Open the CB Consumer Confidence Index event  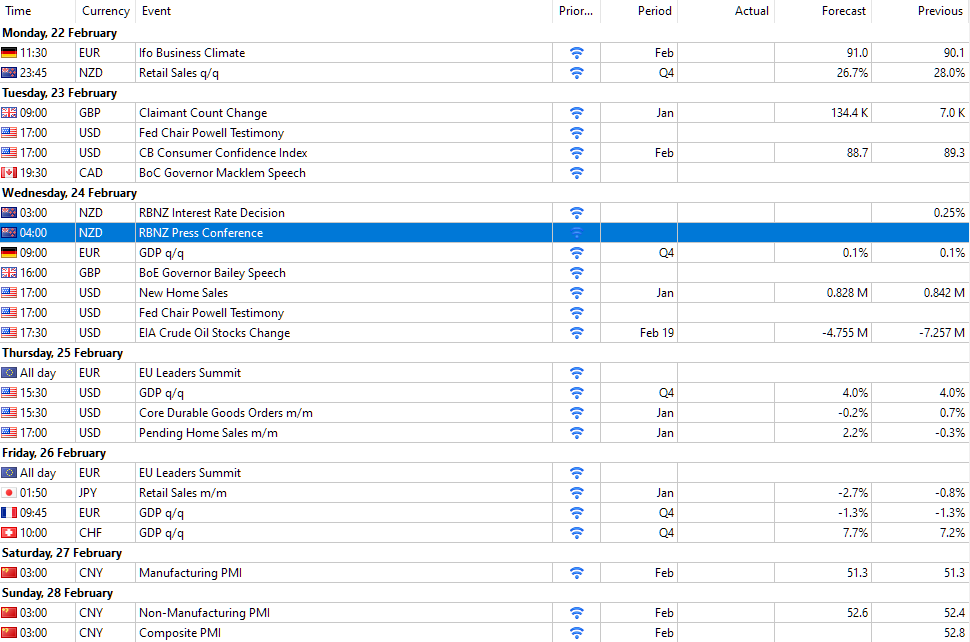(223, 153)
